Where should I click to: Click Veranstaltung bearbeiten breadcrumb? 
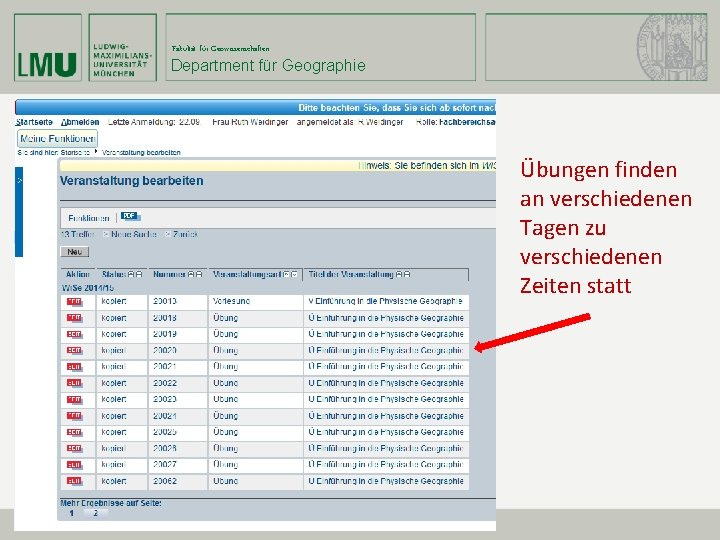point(141,152)
